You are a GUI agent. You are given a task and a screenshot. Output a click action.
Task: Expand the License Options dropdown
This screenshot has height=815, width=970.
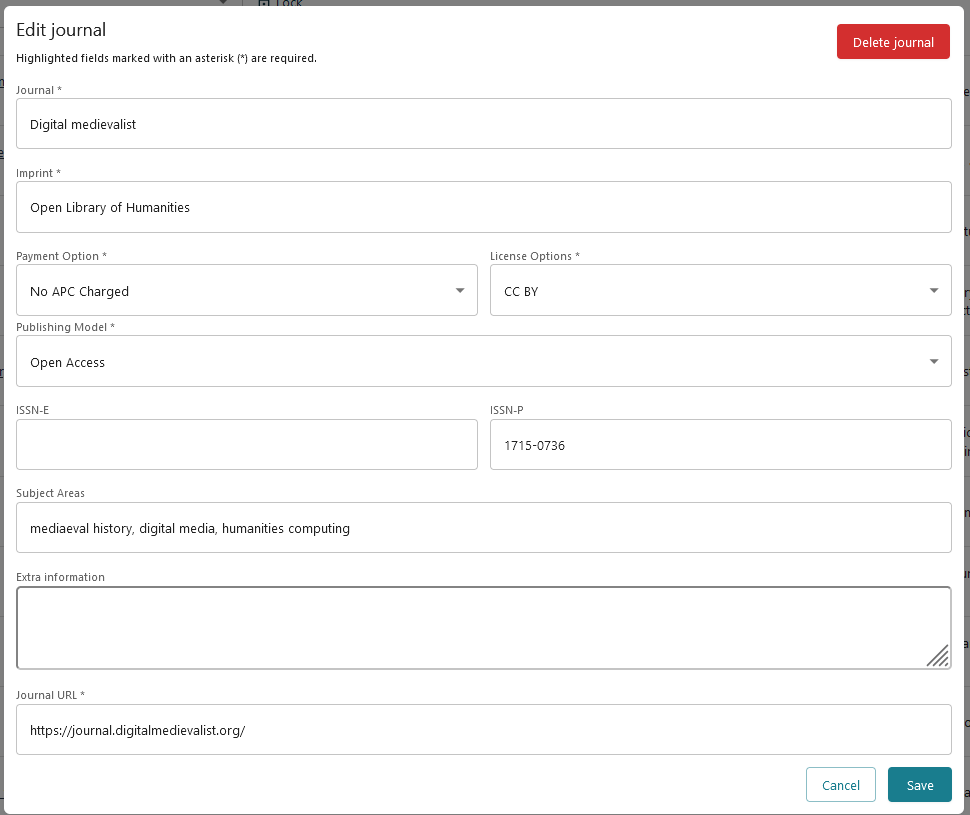point(720,290)
